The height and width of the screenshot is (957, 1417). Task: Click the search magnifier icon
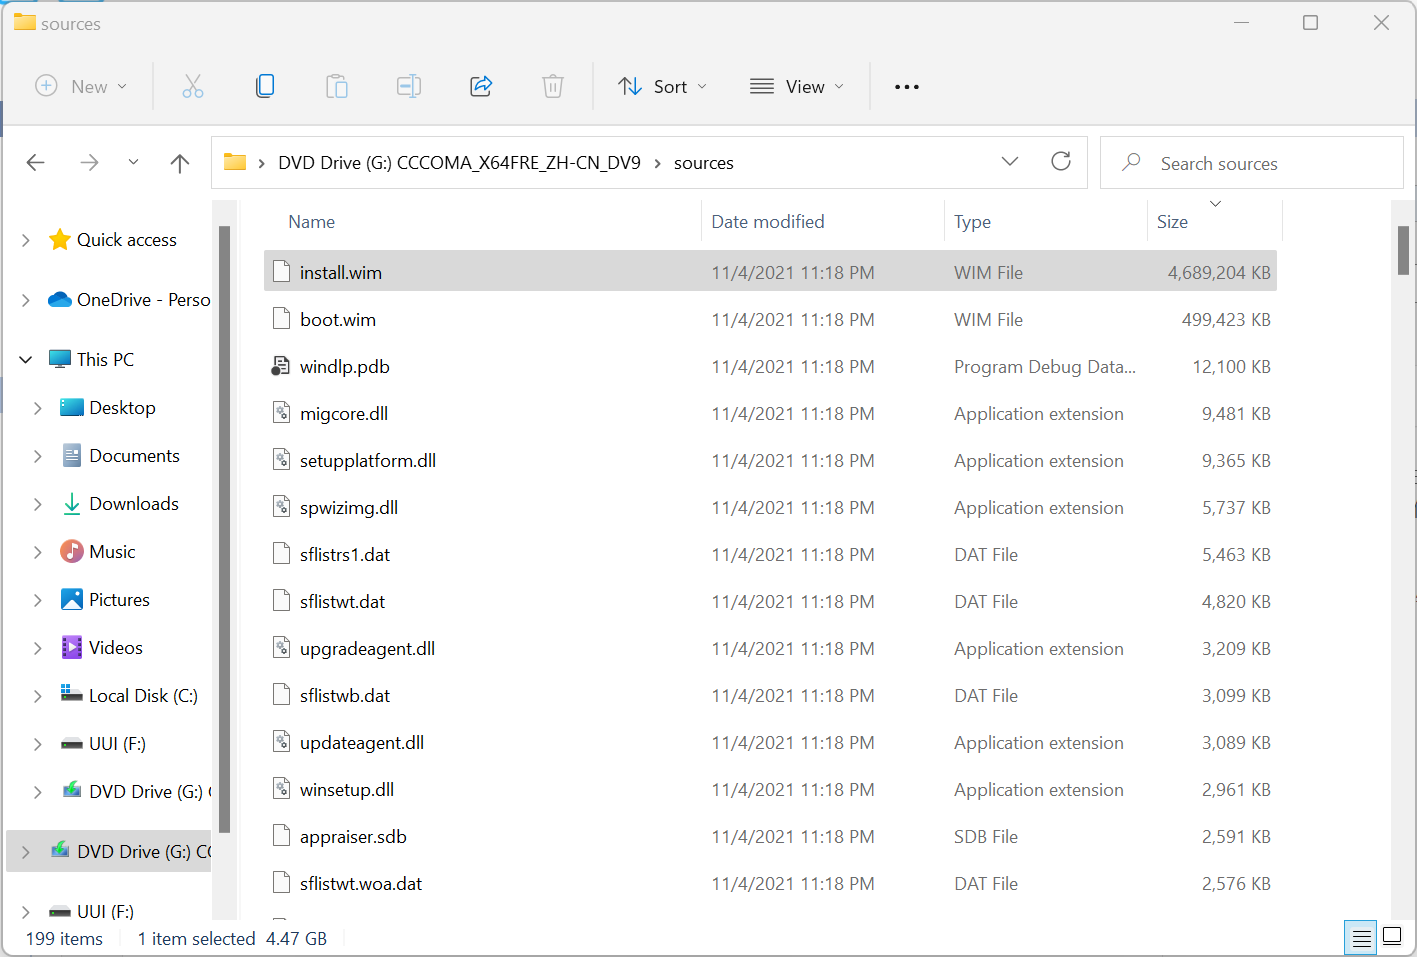pos(1131,162)
